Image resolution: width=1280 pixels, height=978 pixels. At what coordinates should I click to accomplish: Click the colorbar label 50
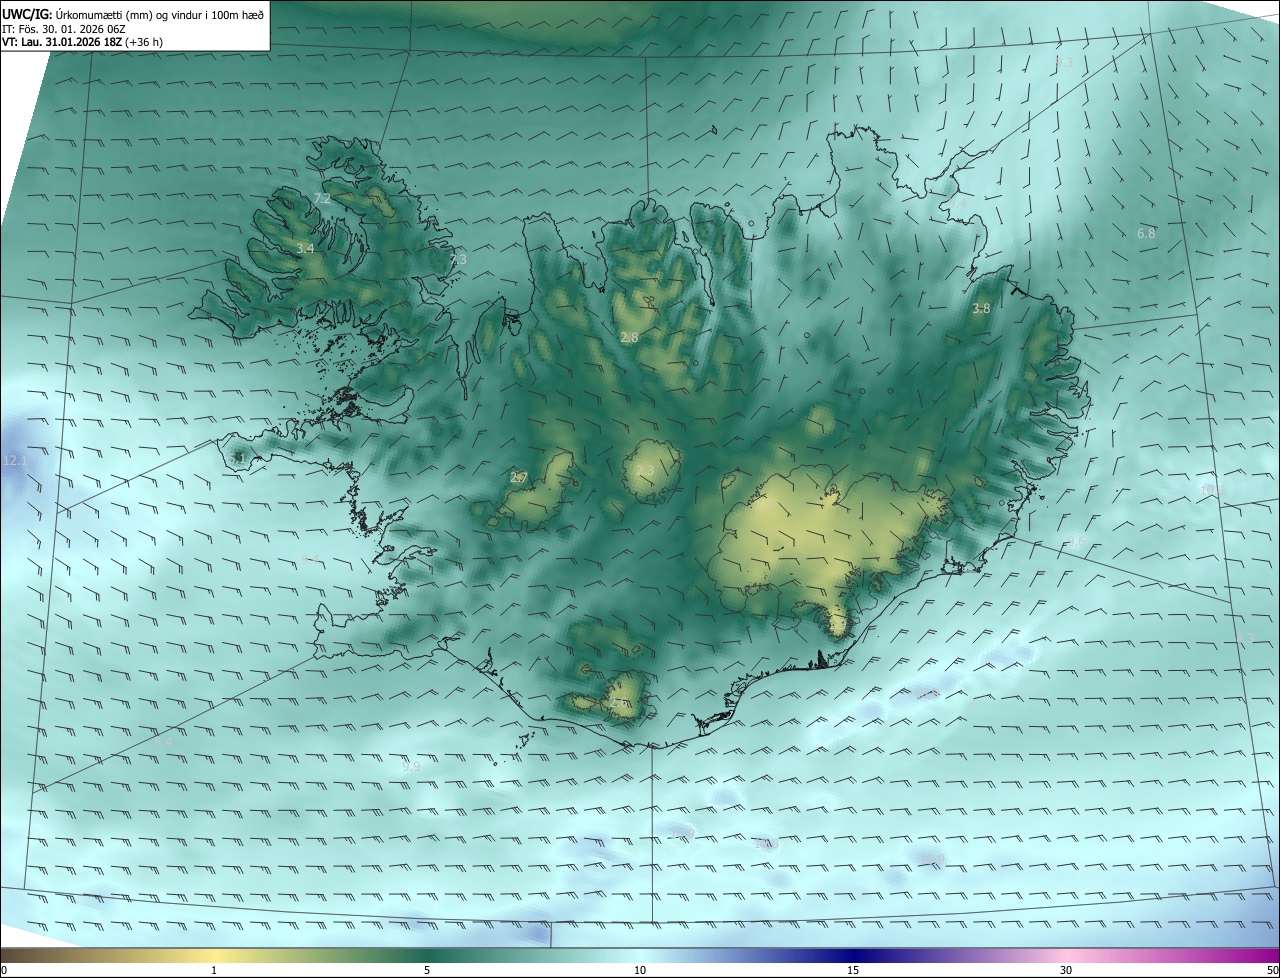point(1272,970)
